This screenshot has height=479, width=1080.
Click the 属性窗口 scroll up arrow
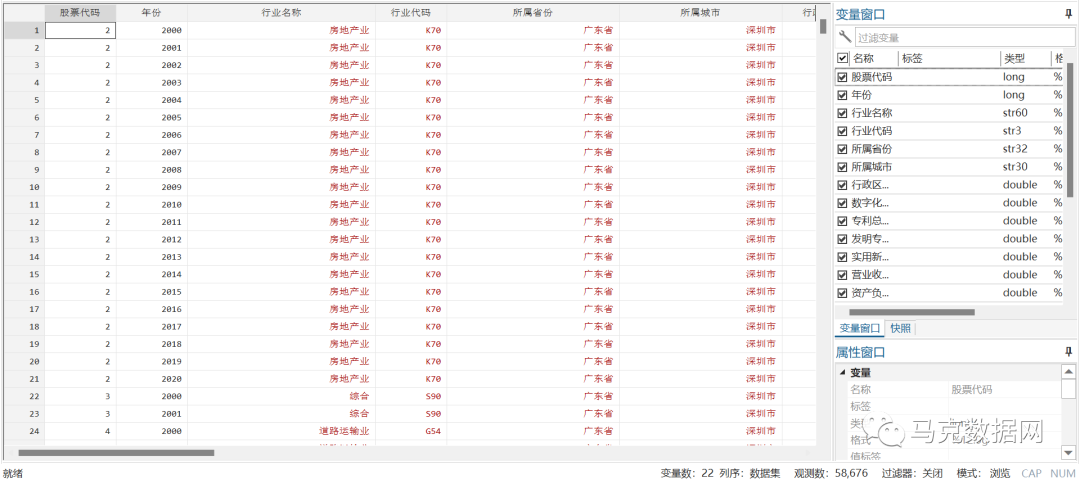pyautogui.click(x=1068, y=372)
